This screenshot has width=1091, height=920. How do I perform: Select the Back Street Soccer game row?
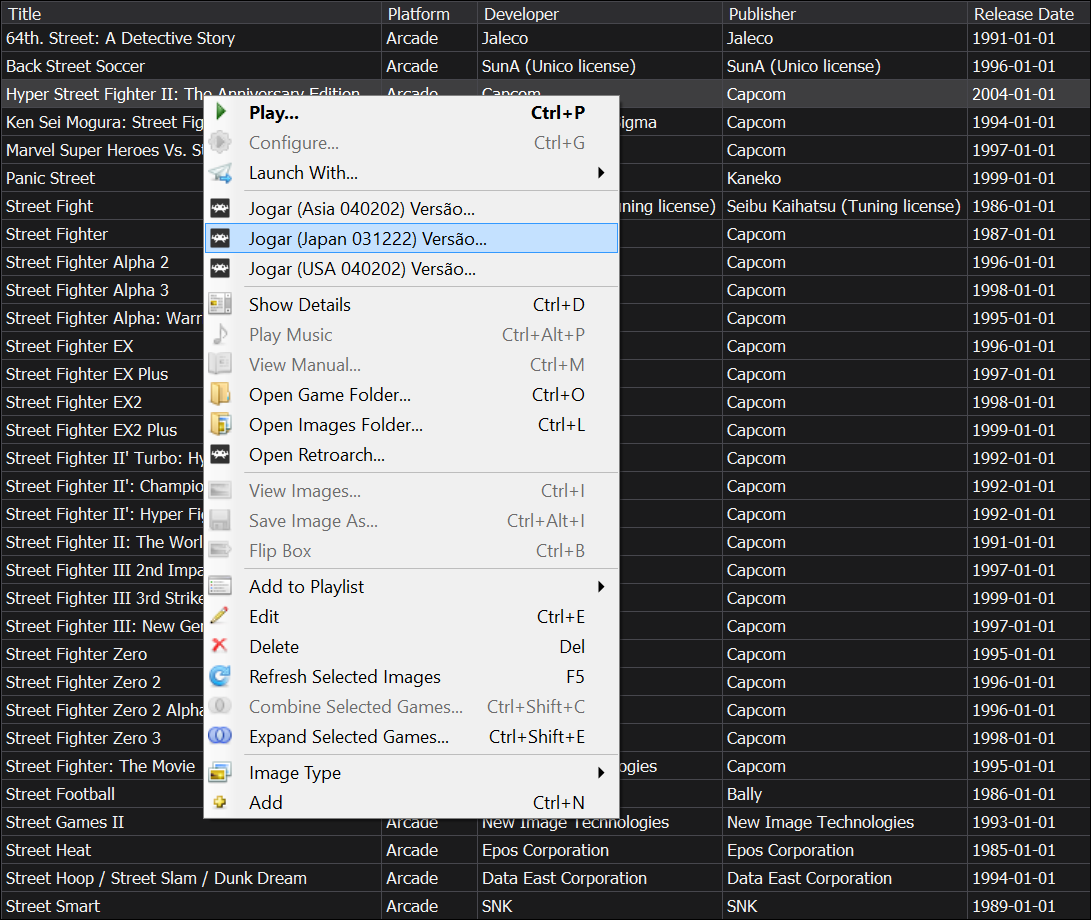tap(546, 65)
